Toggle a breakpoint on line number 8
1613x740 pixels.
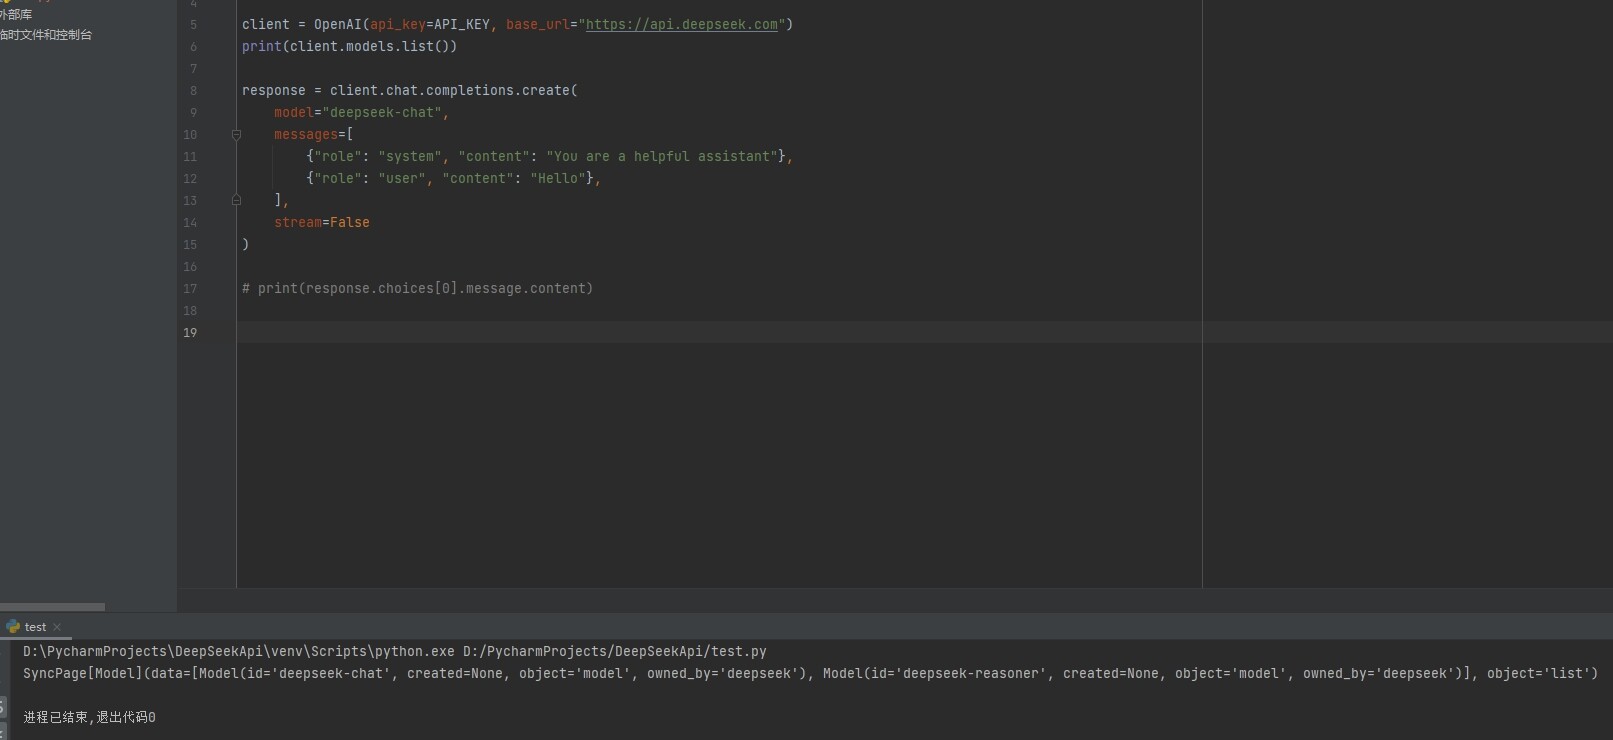194,91
